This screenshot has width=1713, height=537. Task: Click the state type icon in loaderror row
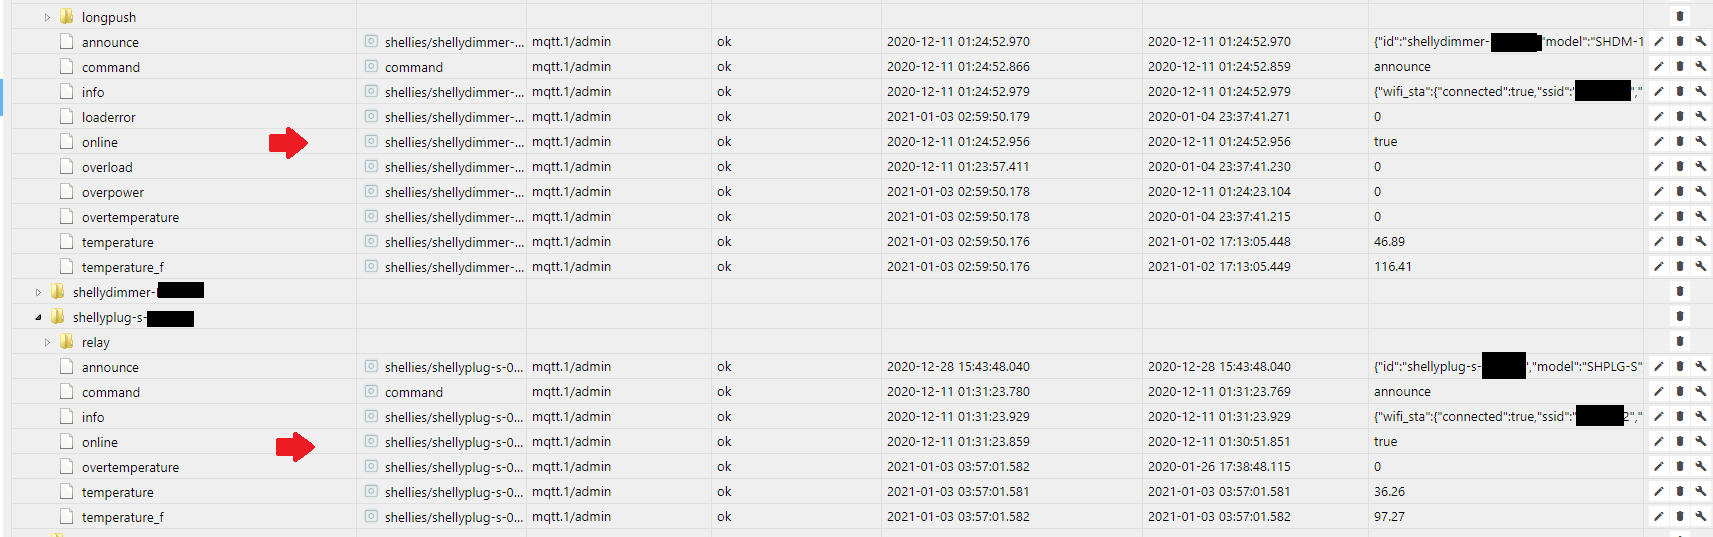371,116
